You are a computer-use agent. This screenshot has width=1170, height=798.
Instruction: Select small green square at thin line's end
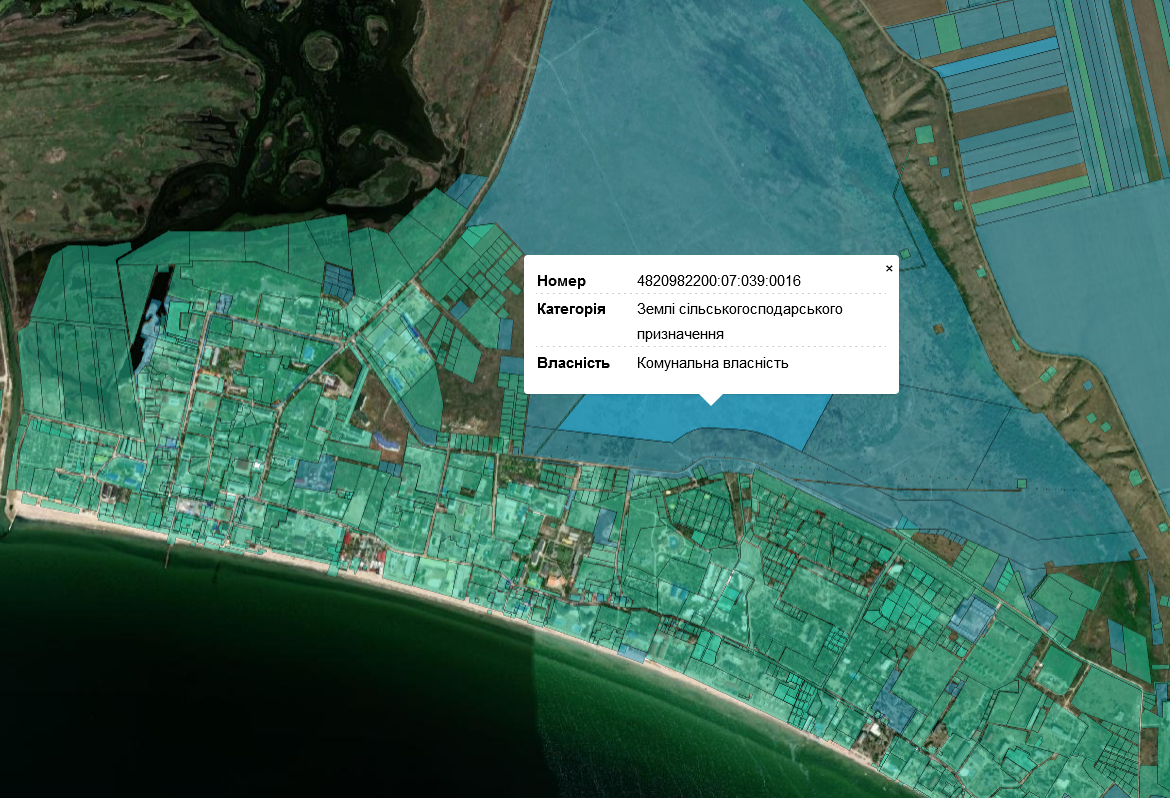click(x=1021, y=484)
